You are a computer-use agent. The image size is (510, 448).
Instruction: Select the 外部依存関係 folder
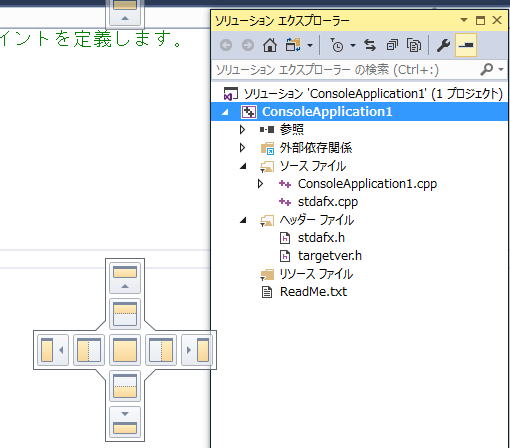point(315,148)
